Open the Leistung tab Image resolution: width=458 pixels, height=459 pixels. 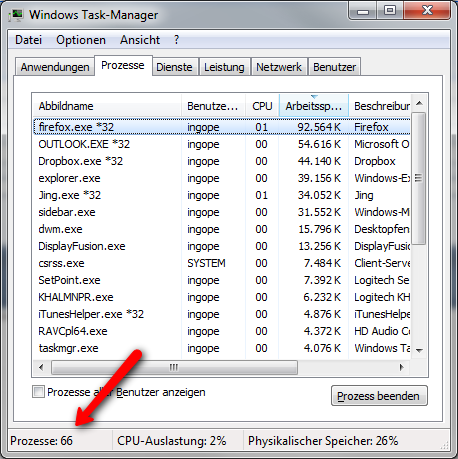224,67
